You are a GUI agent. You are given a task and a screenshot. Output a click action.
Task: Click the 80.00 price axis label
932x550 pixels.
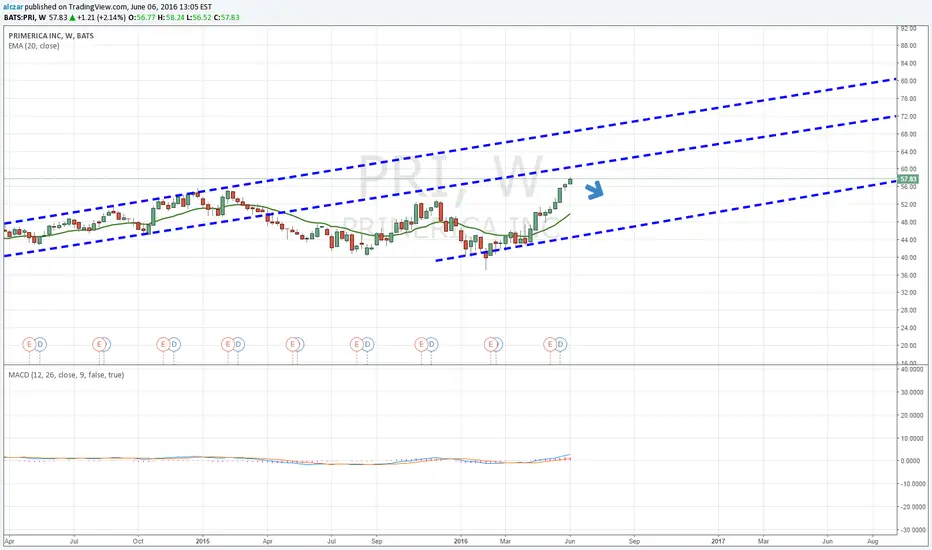pos(908,81)
